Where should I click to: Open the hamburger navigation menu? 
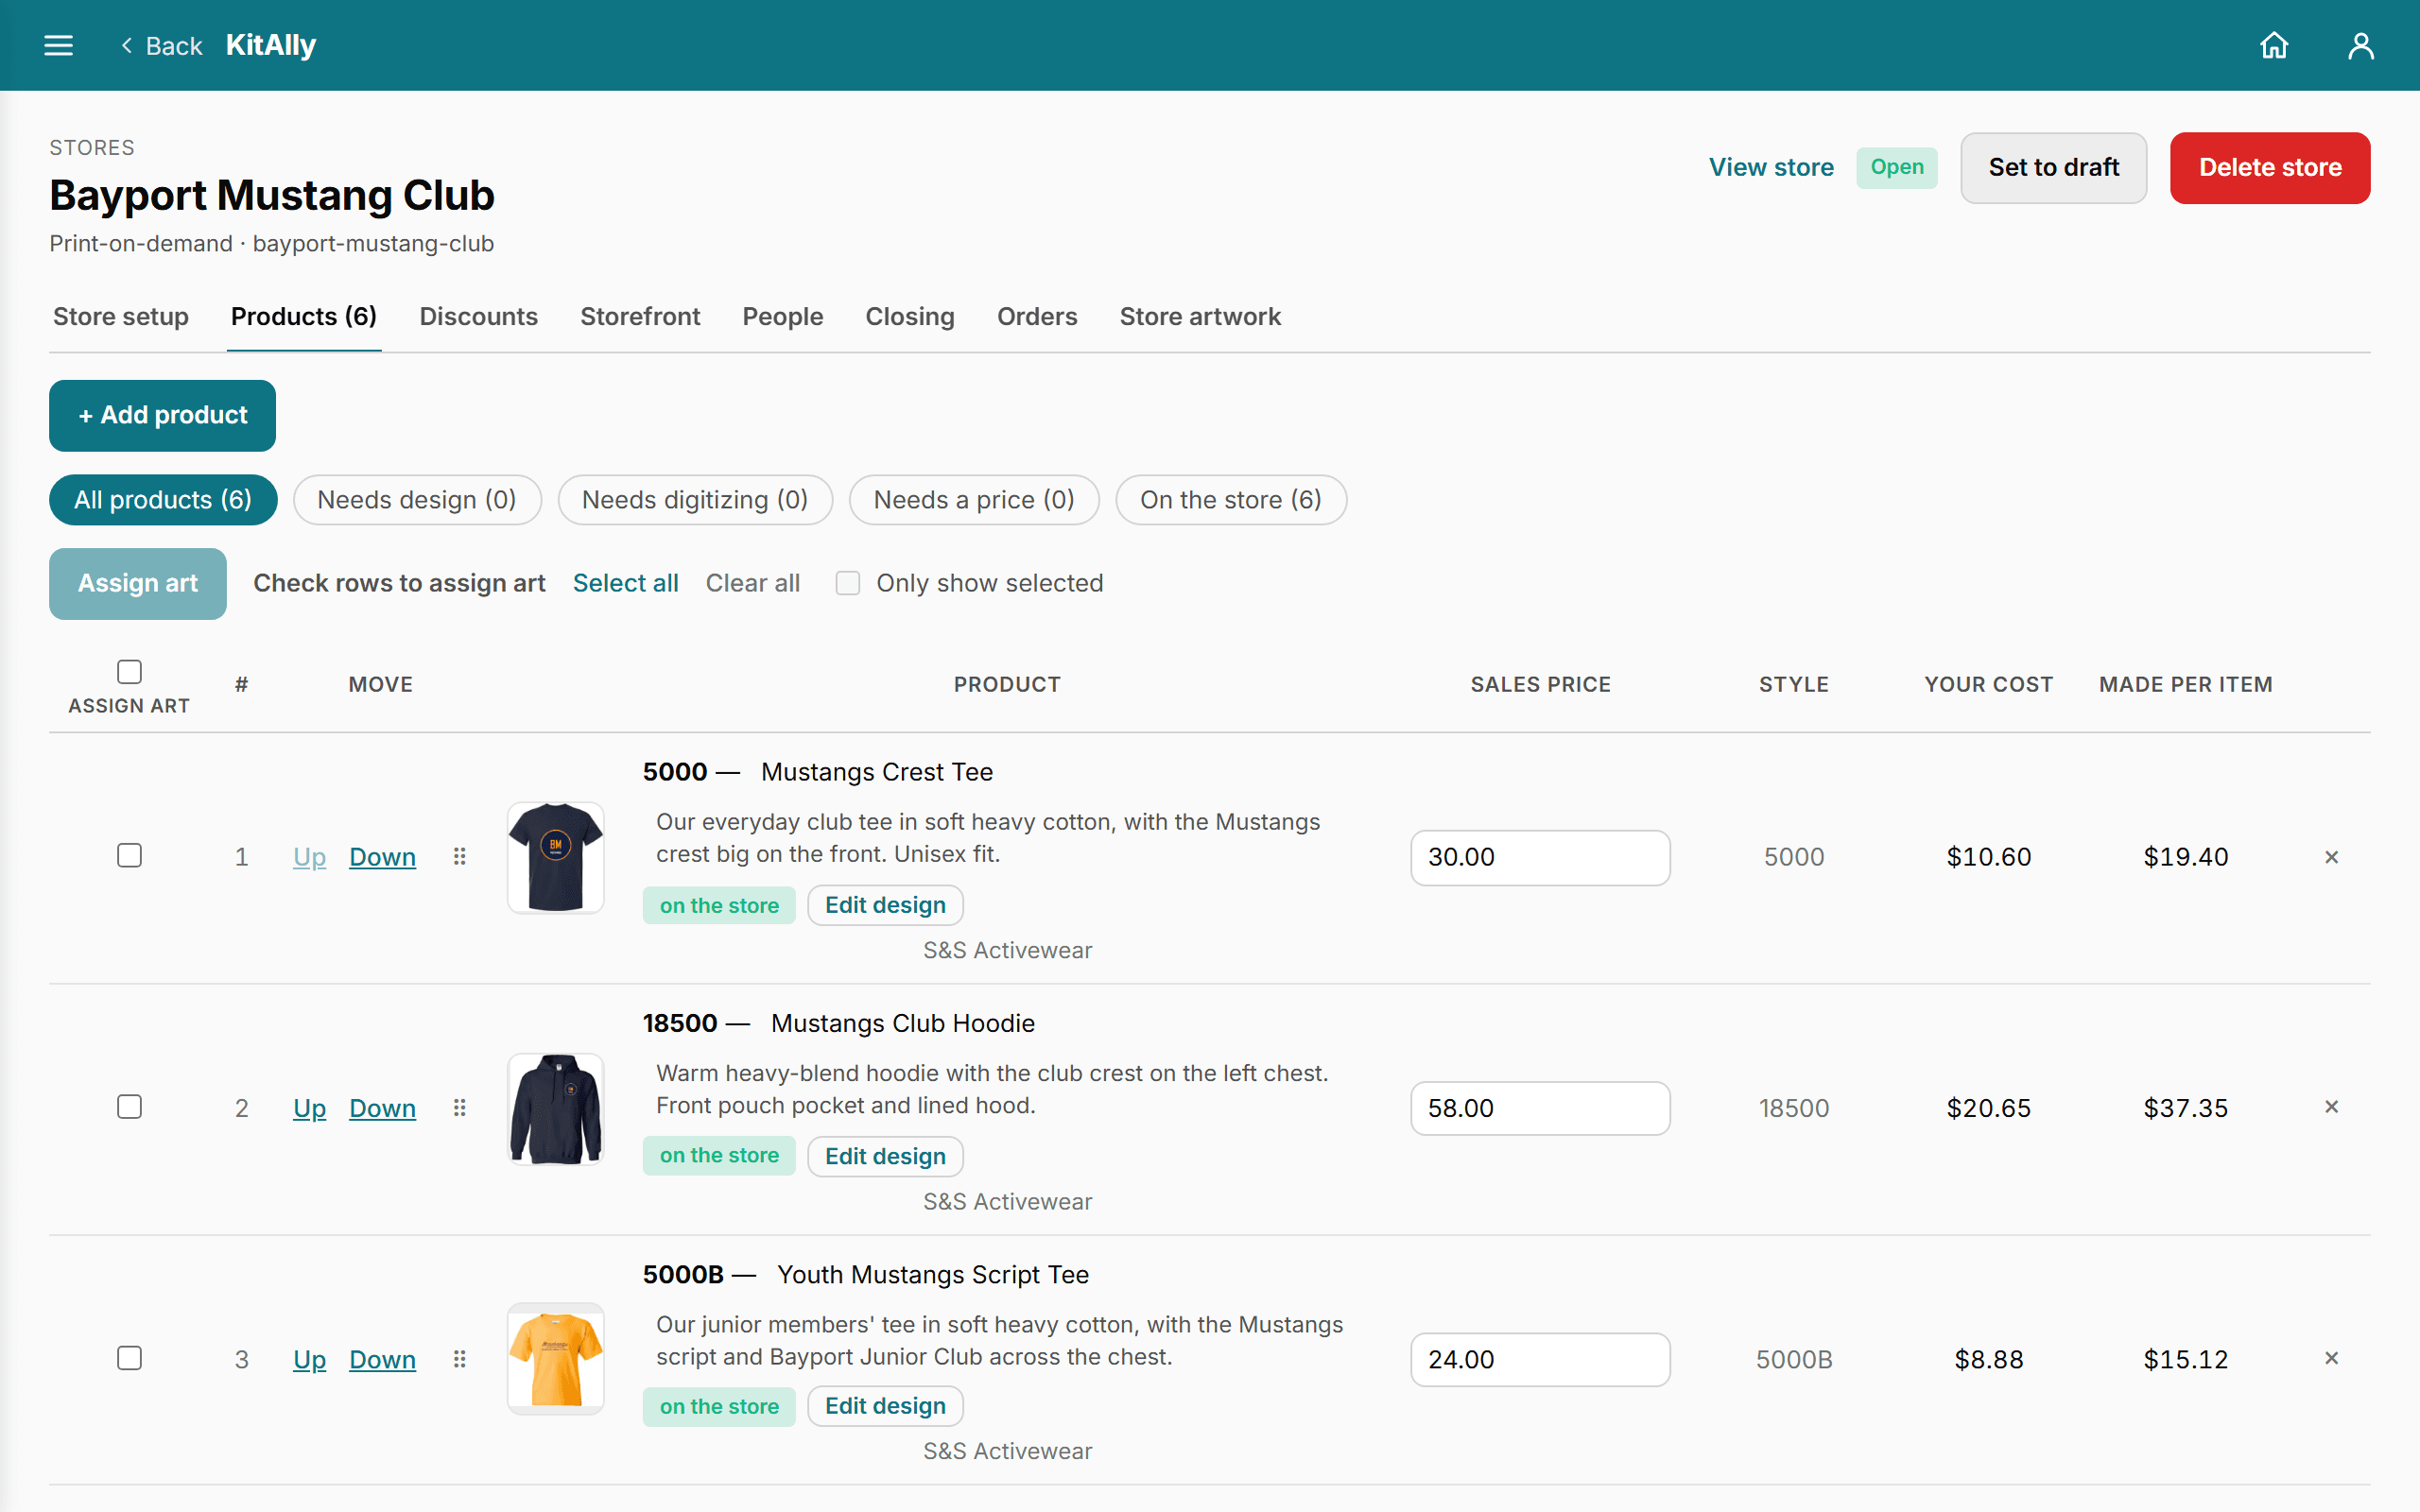tap(59, 45)
